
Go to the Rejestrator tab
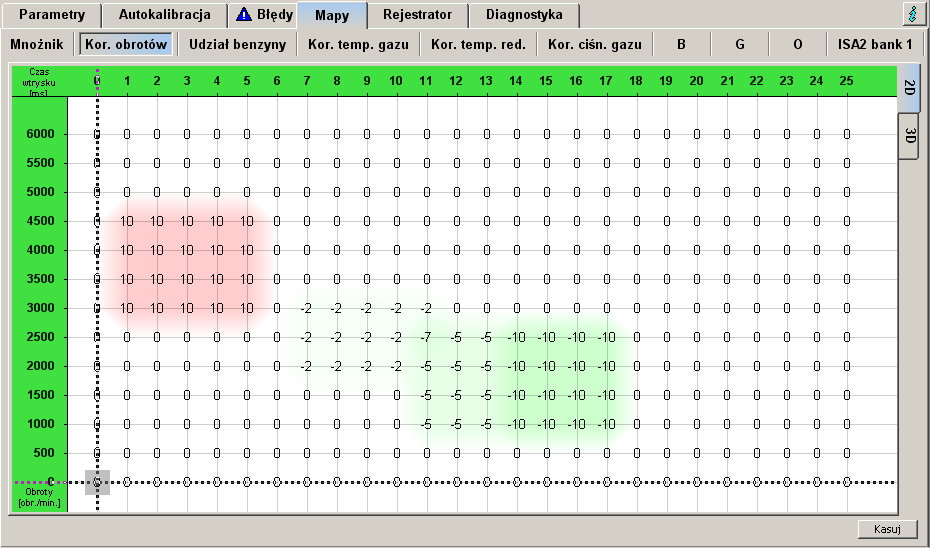coord(417,15)
